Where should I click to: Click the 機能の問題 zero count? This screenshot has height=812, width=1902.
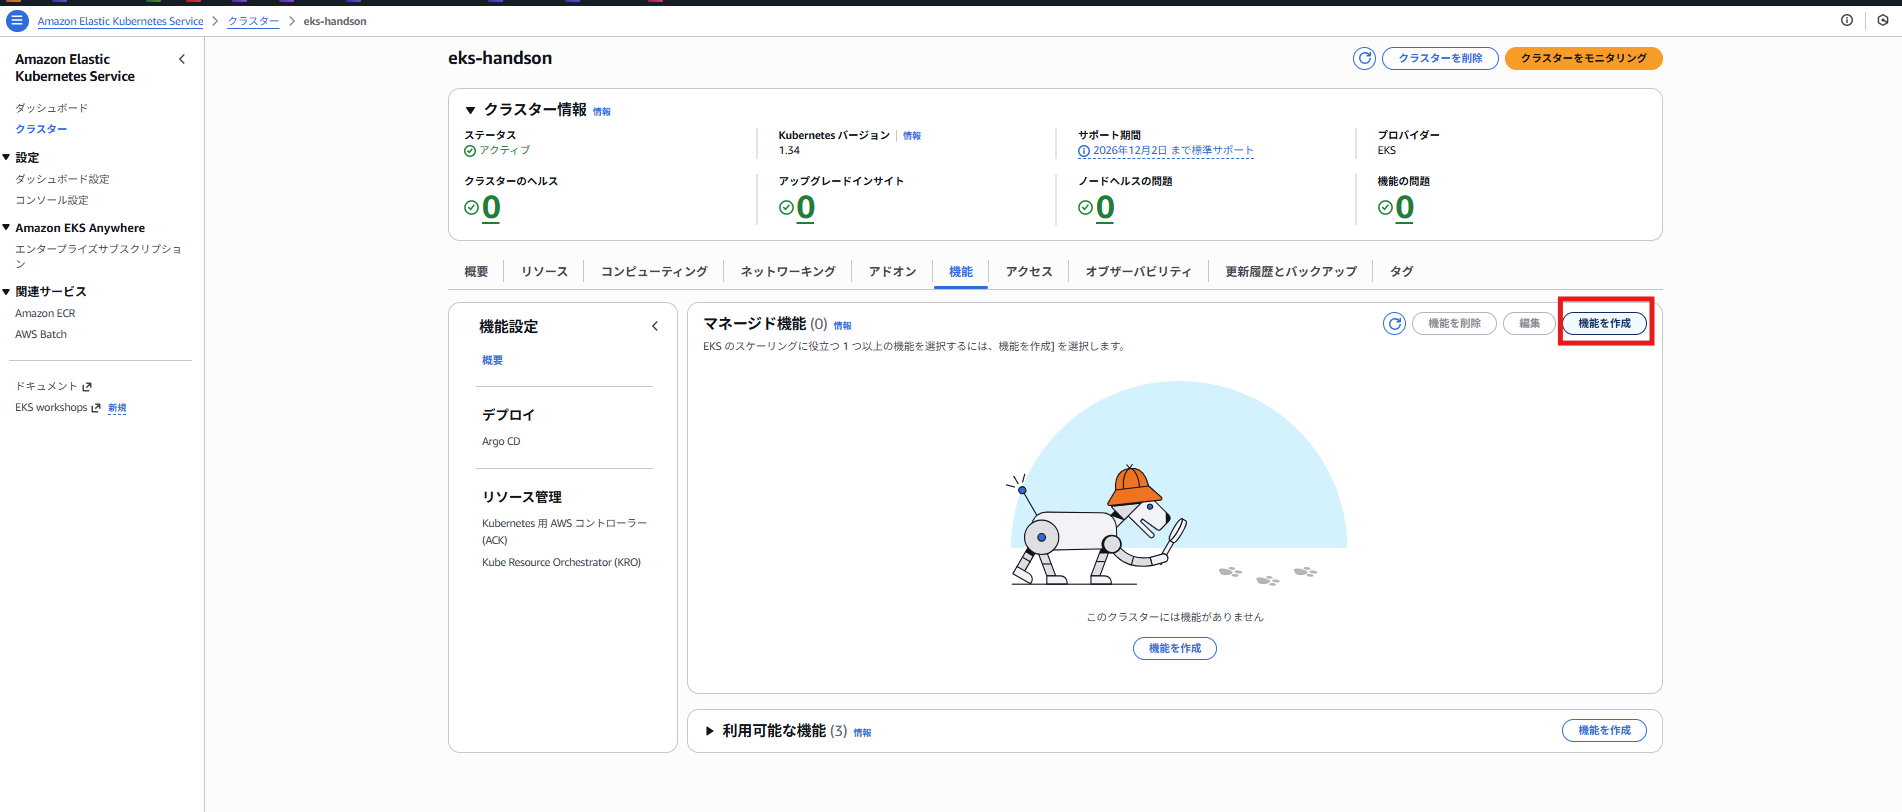(x=1405, y=207)
